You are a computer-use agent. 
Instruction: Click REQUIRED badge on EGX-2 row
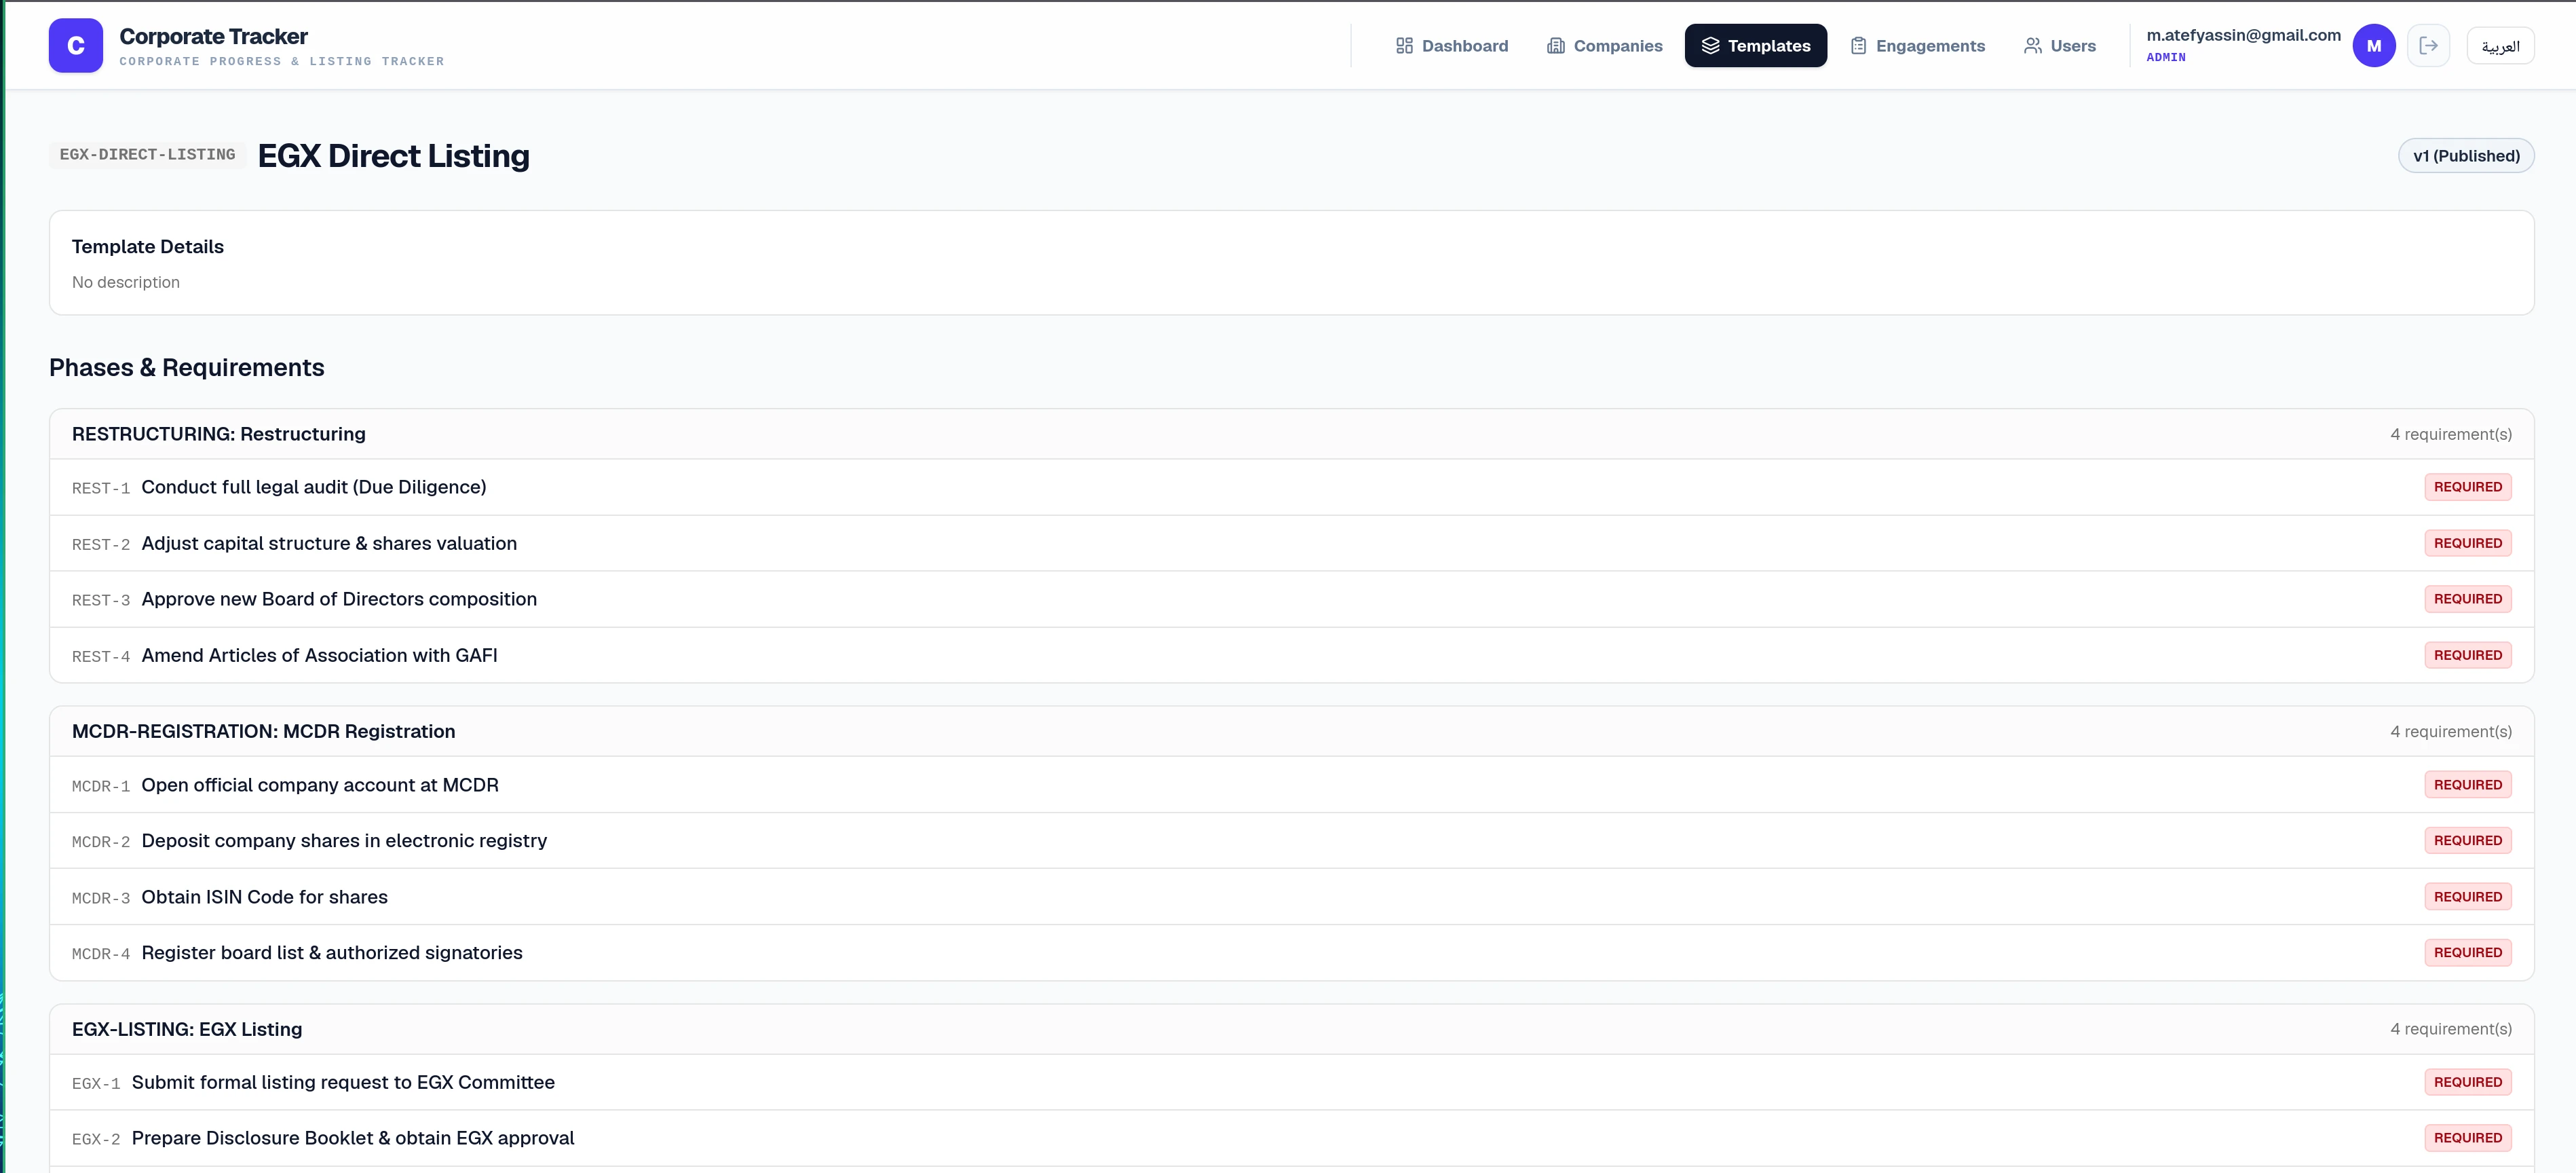point(2467,1138)
